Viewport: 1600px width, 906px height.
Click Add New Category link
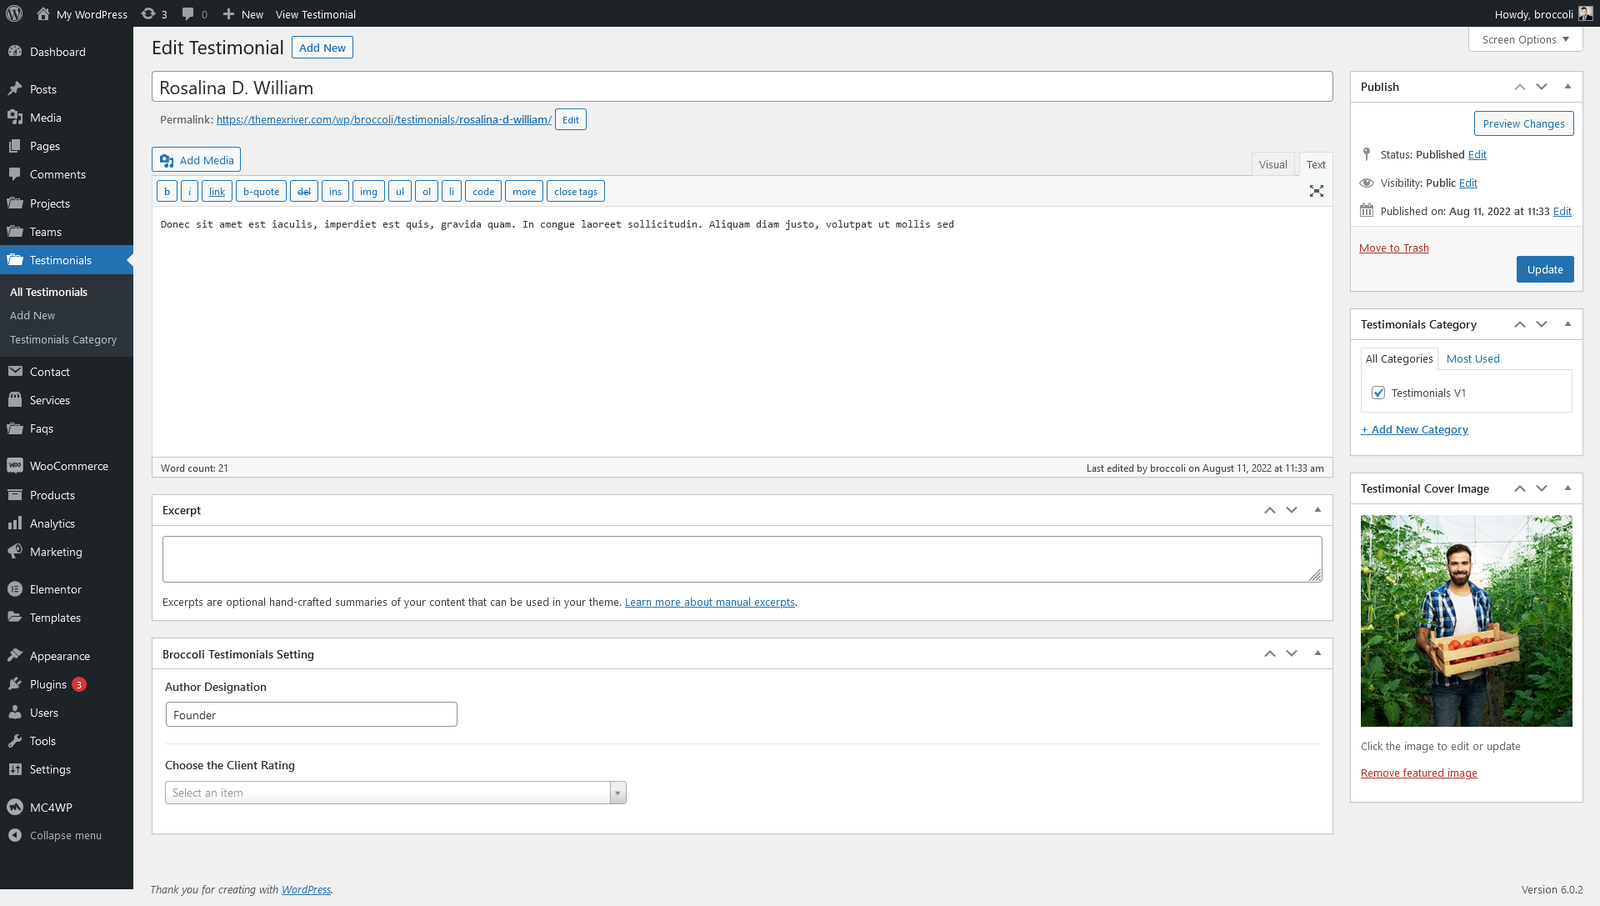1415,430
